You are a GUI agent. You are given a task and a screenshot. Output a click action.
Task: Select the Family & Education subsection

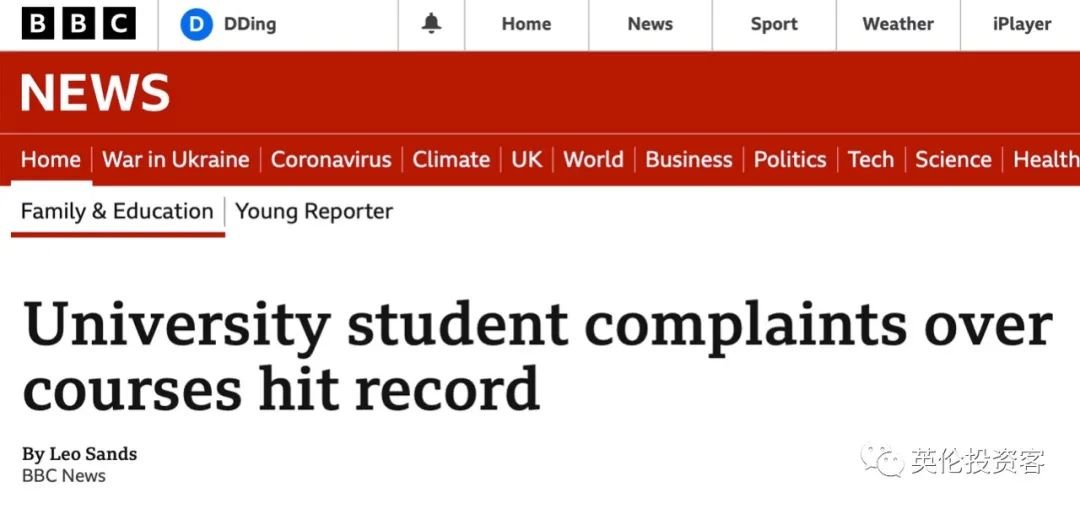(117, 211)
